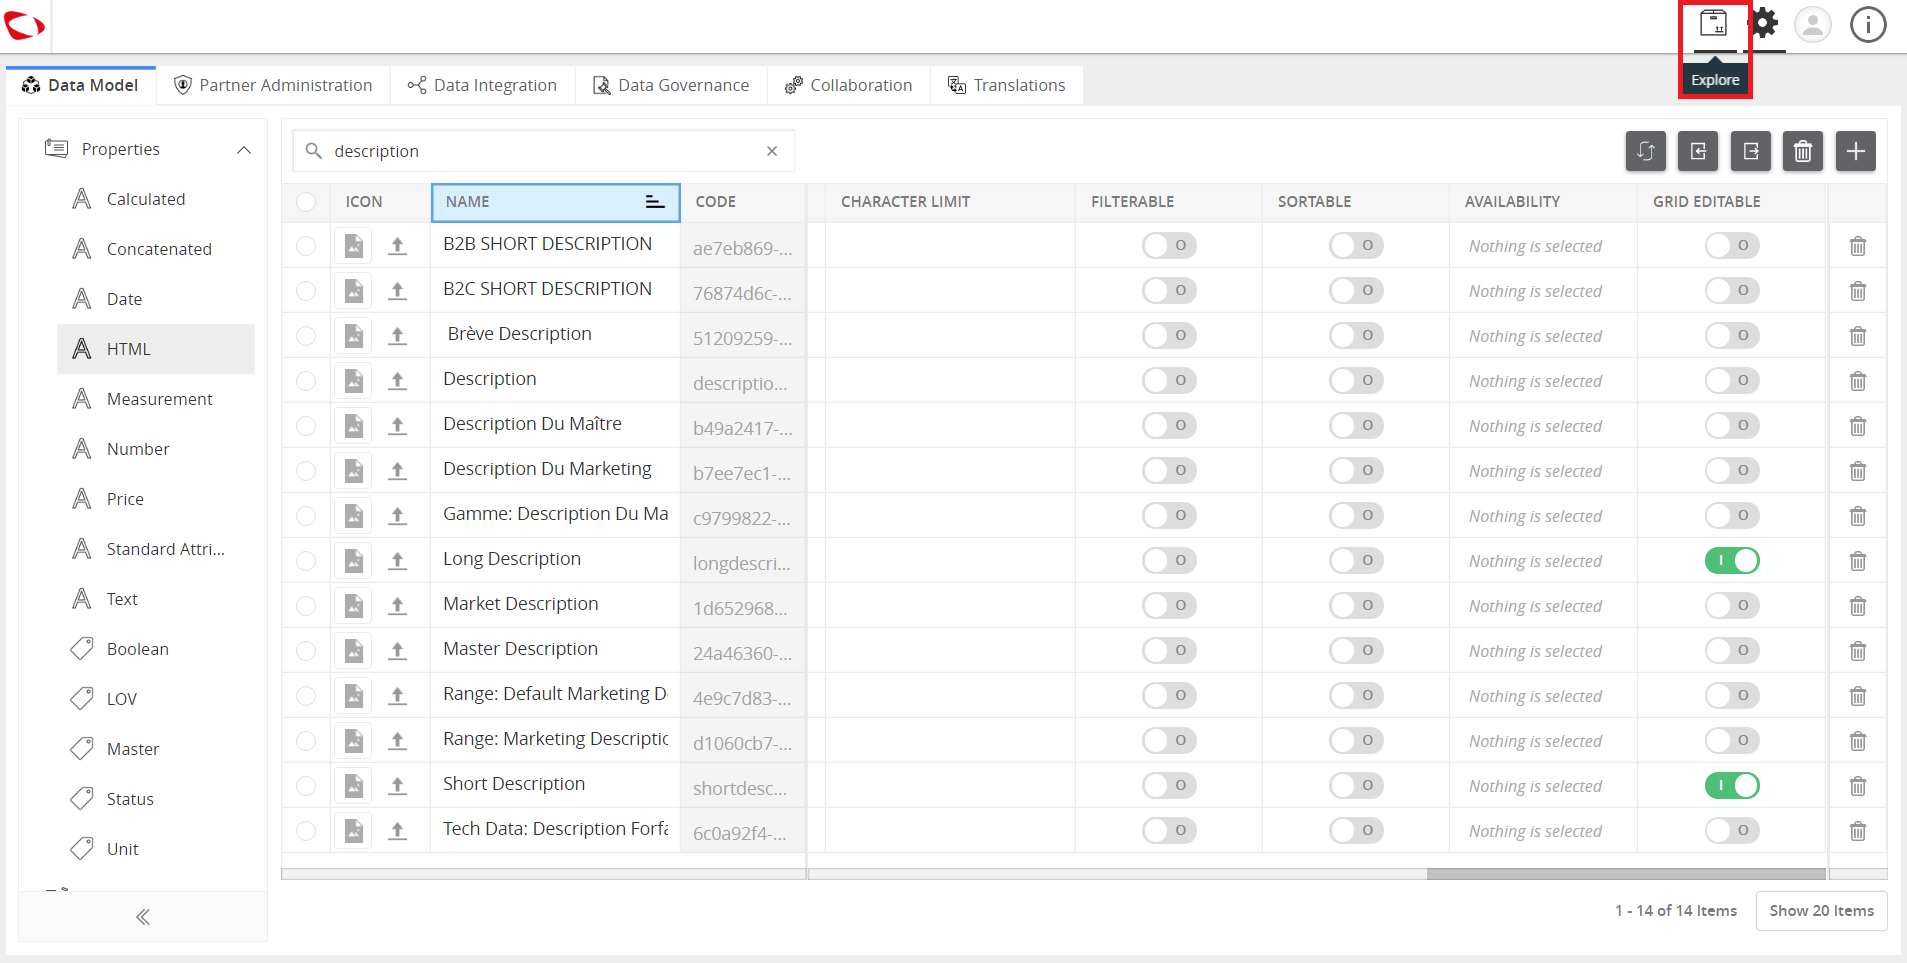This screenshot has width=1907, height=963.
Task: Select the header select-all checkbox
Action: pos(306,202)
